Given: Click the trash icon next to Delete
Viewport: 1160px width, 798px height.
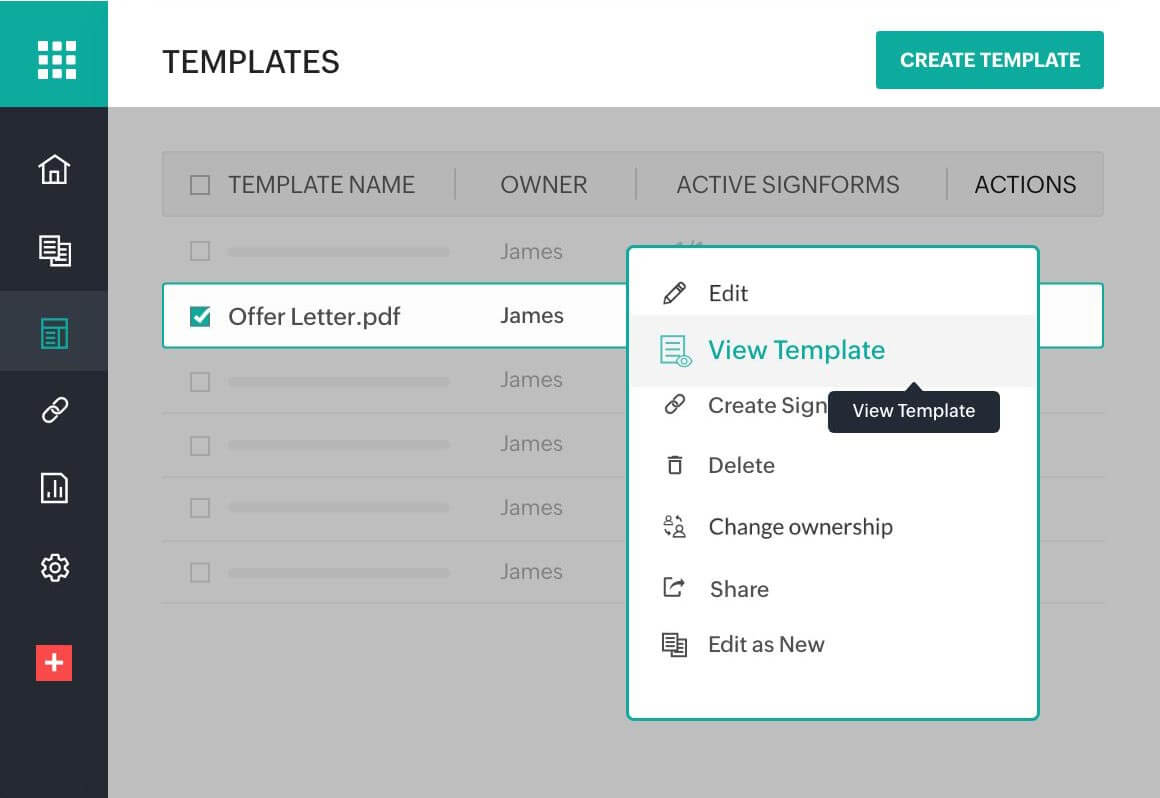Looking at the screenshot, I should (x=677, y=465).
